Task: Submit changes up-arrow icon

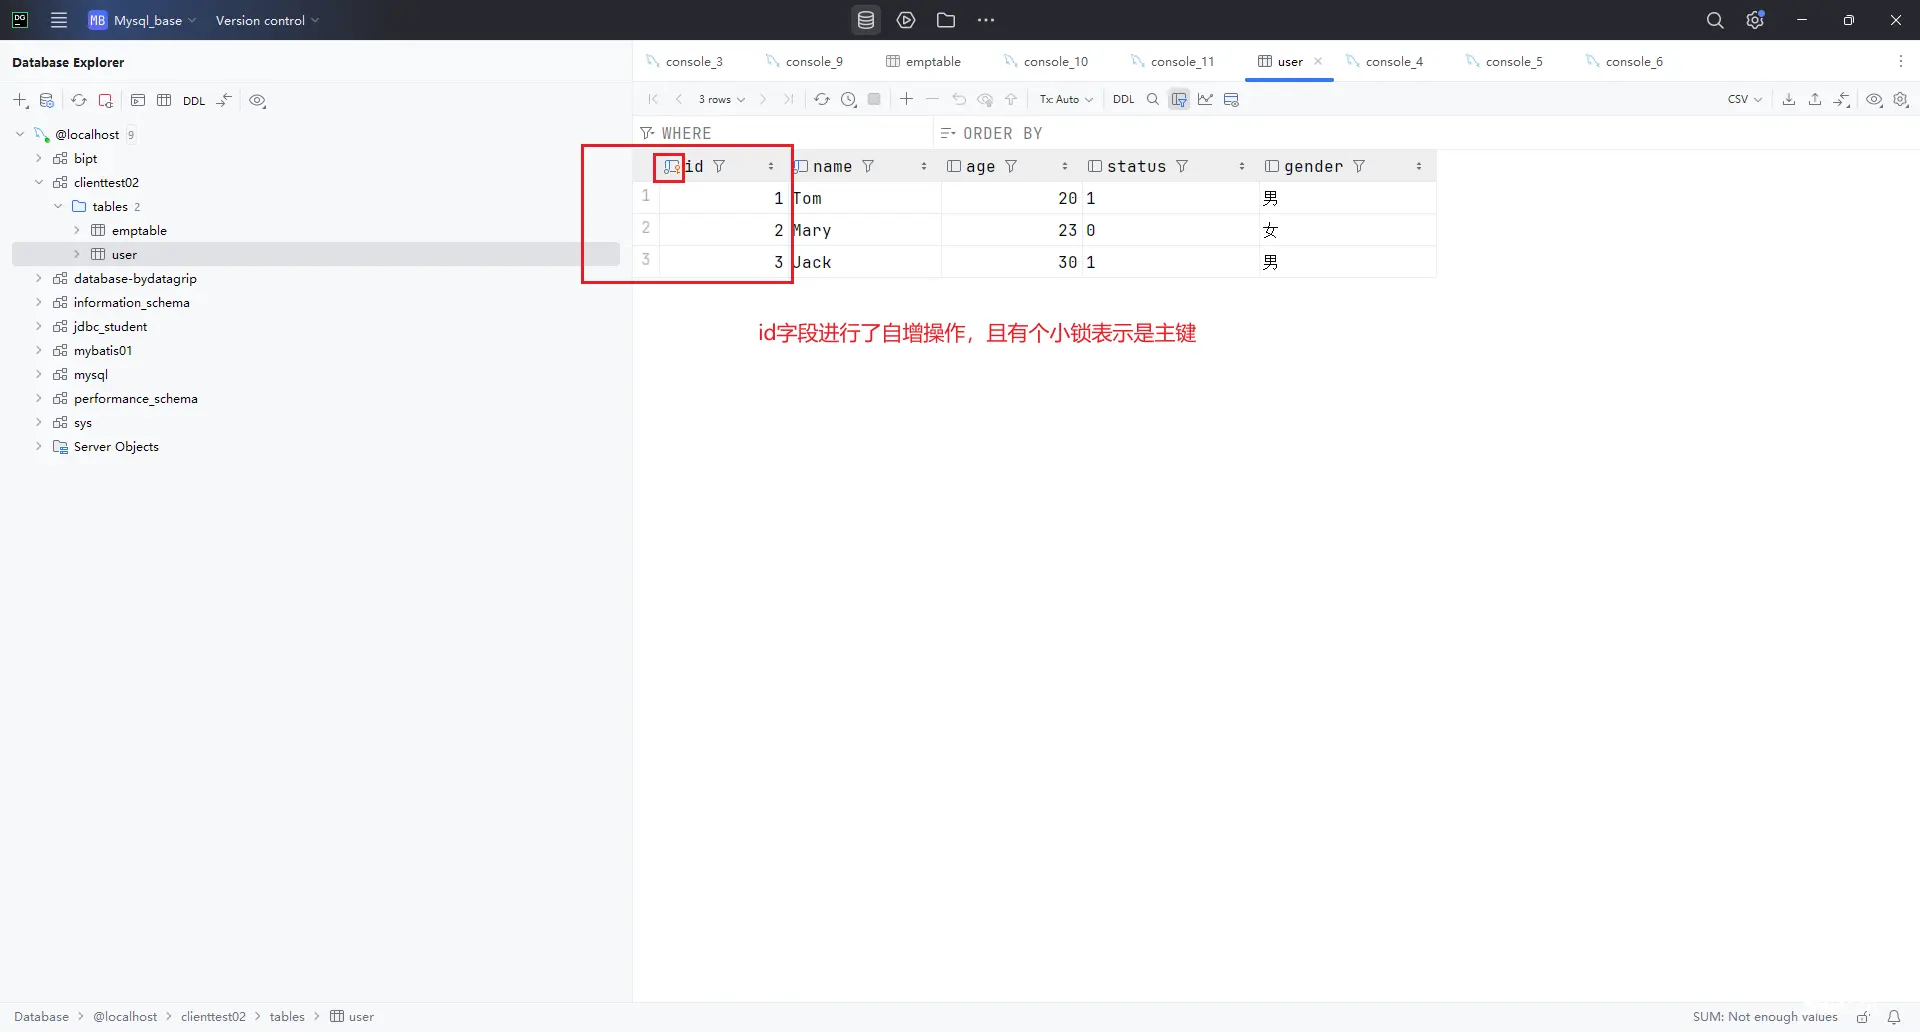Action: pos(1011,99)
